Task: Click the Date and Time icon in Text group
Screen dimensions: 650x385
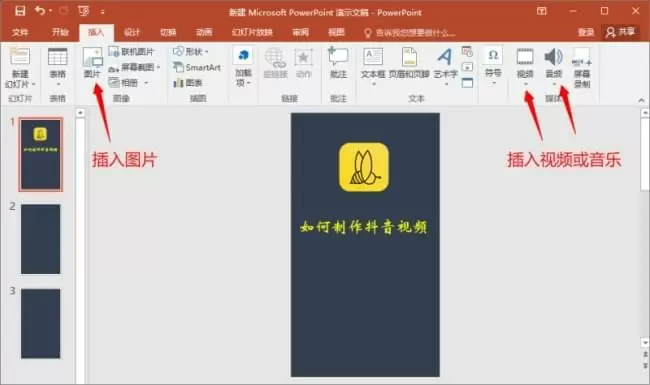Action: [x=467, y=51]
